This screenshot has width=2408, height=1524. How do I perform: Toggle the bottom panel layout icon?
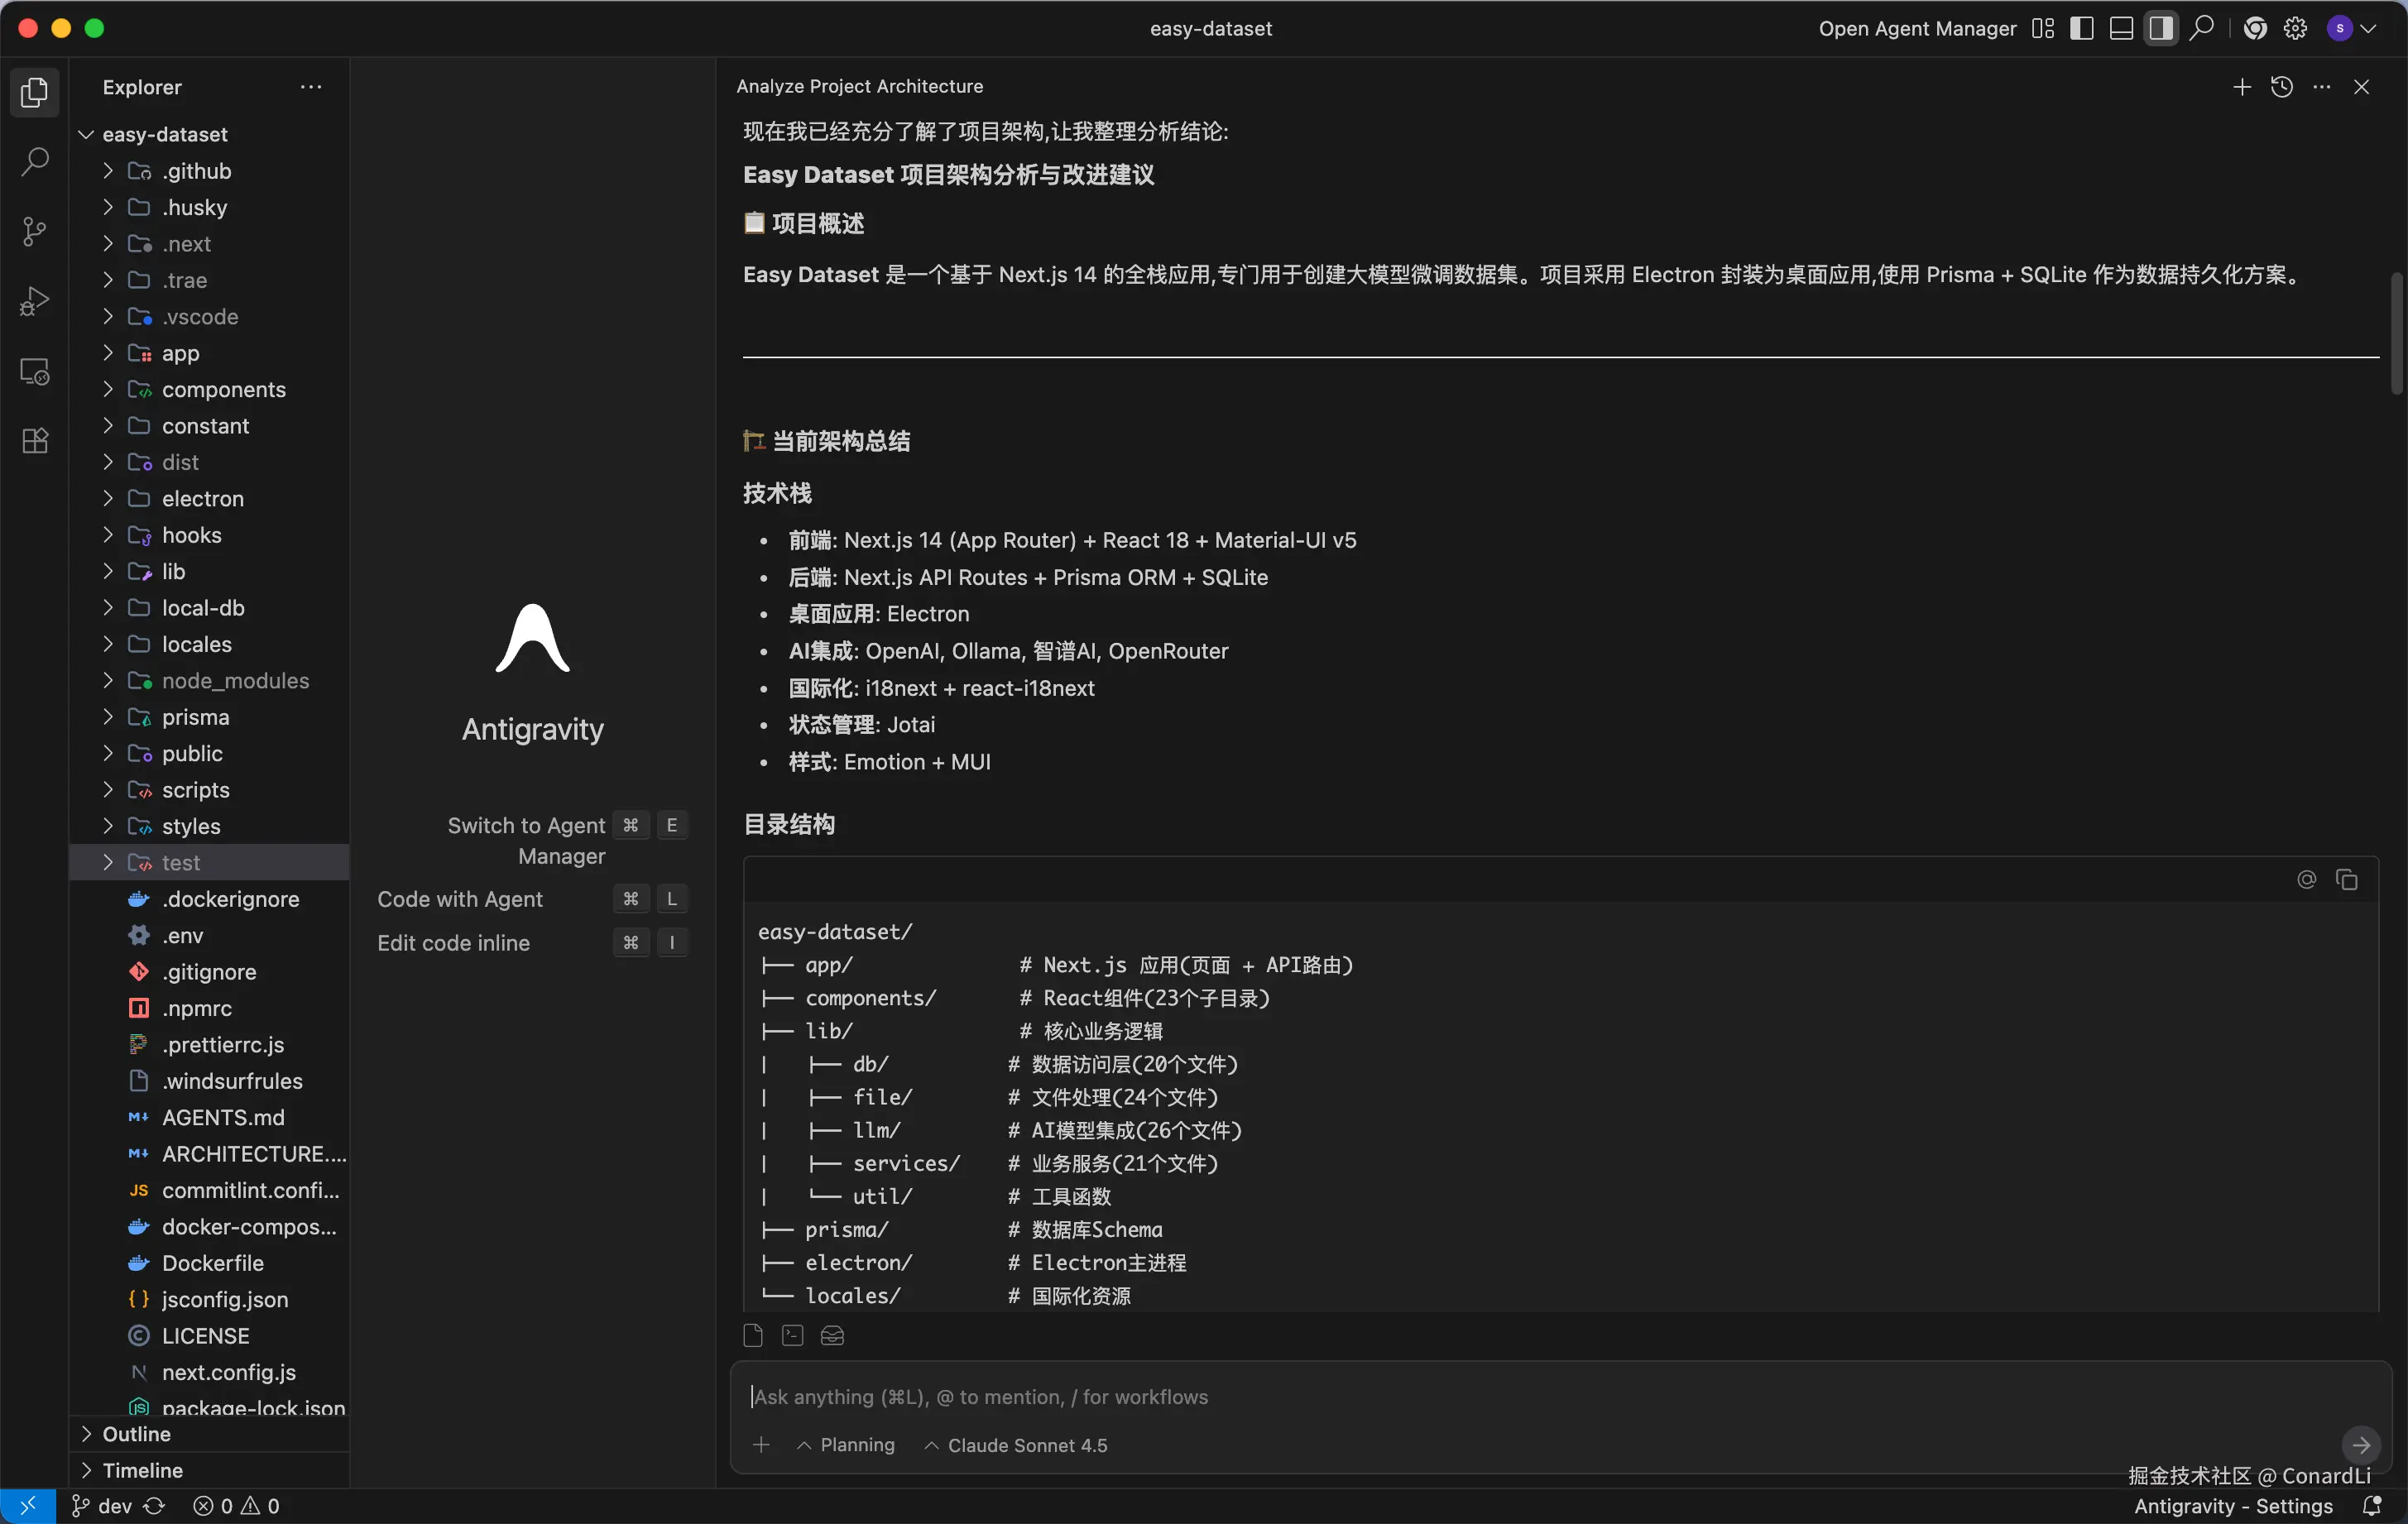click(2121, 28)
